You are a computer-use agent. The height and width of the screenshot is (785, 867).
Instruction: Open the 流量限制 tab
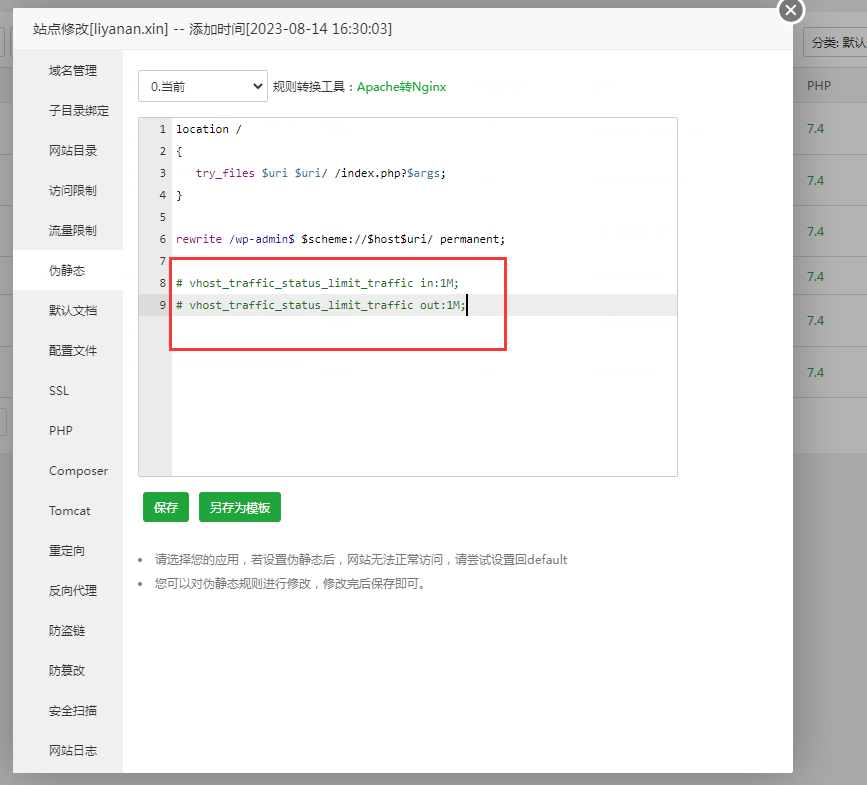(73, 231)
